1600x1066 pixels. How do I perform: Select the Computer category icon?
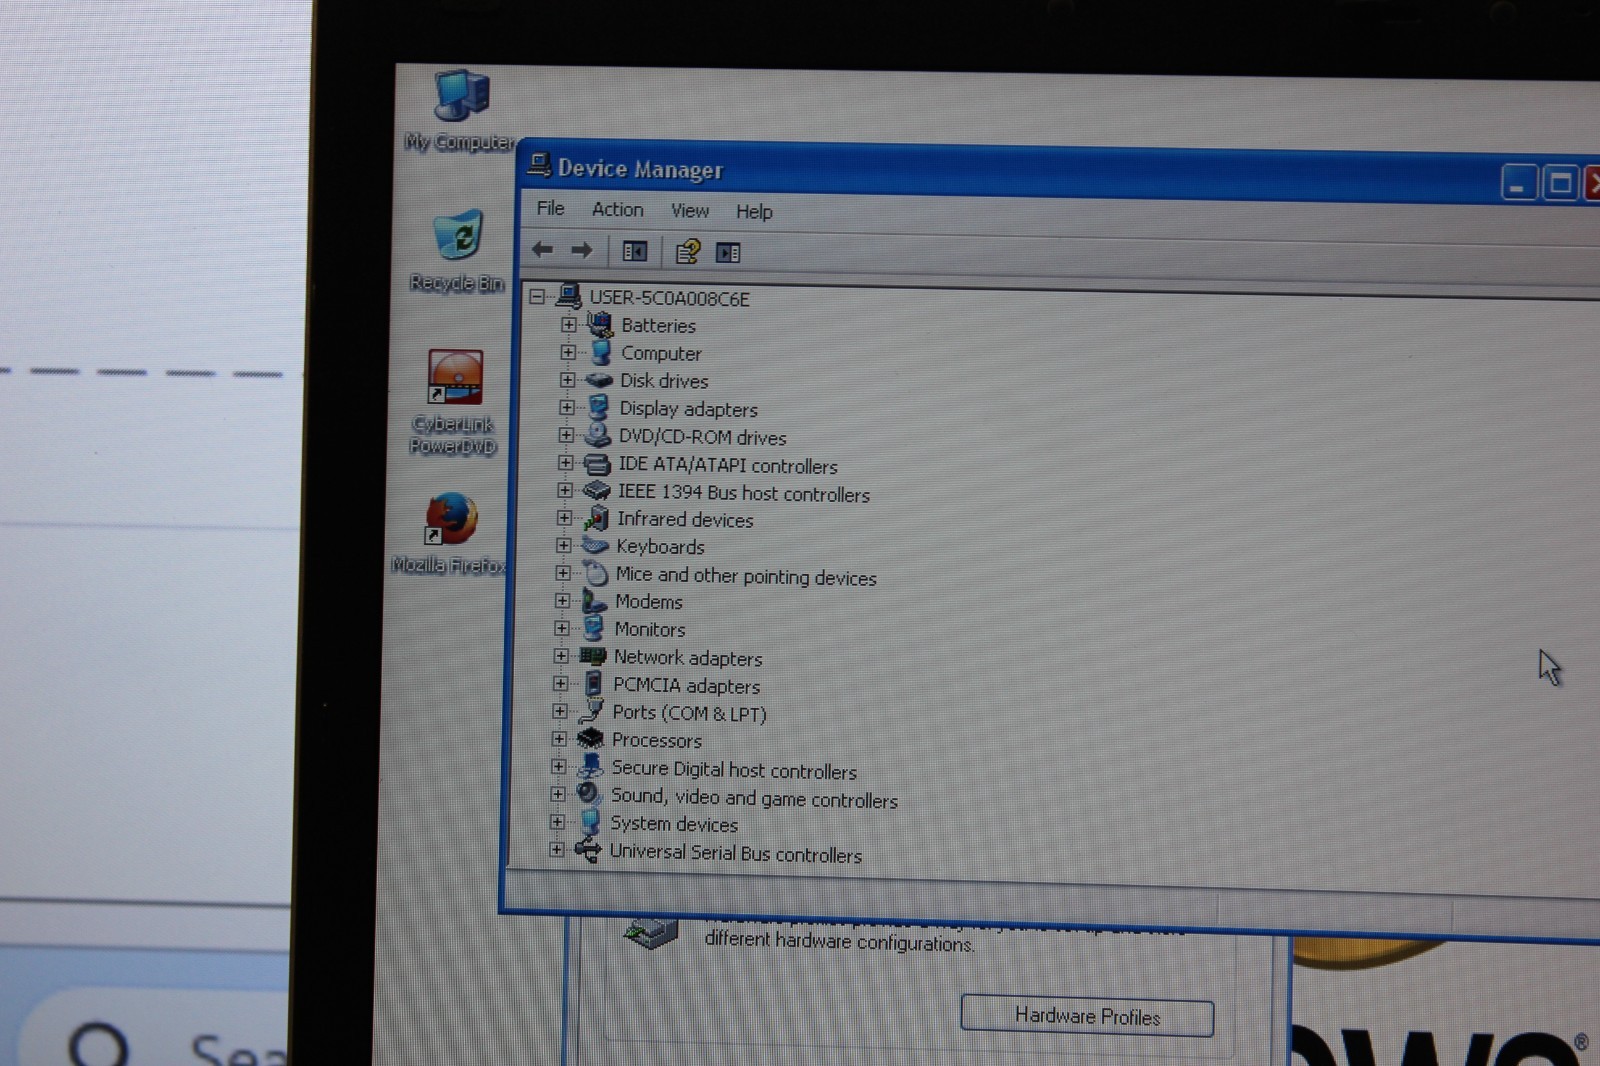coord(601,352)
